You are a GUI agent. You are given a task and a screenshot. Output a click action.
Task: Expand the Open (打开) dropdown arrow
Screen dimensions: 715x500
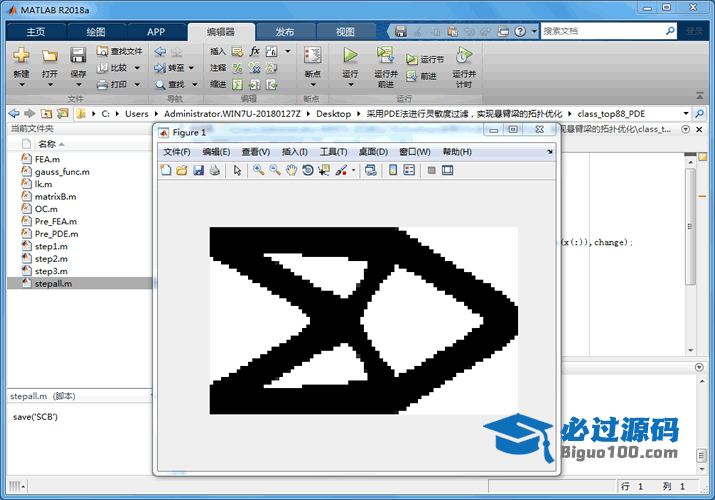click(50, 85)
